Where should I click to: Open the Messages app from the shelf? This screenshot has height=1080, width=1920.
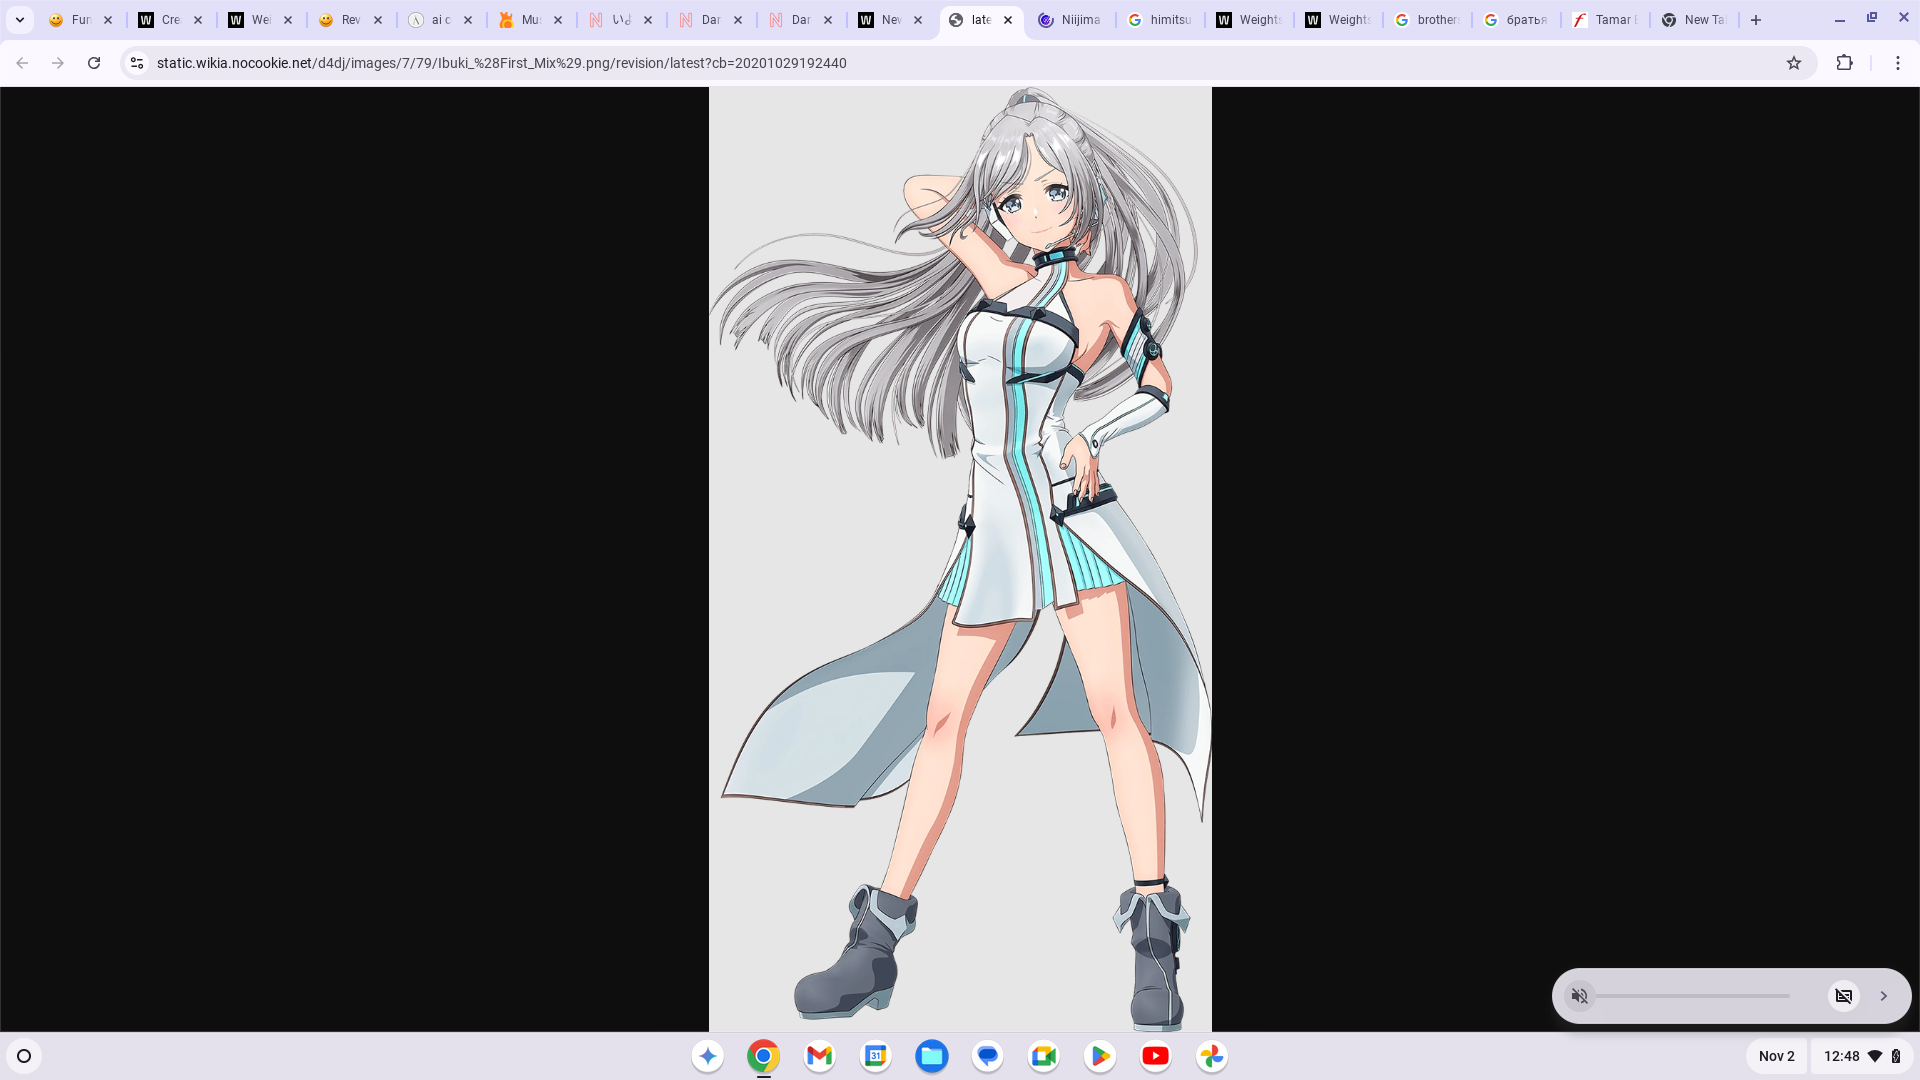tap(988, 1056)
